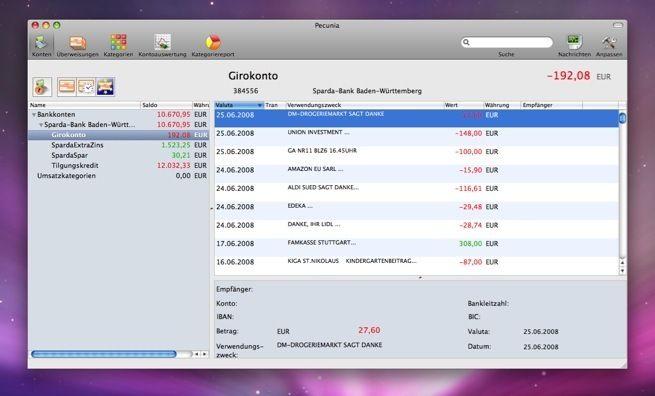Open the Kontoauswertung chart view
This screenshot has height=396, width=655.
click(x=162, y=46)
